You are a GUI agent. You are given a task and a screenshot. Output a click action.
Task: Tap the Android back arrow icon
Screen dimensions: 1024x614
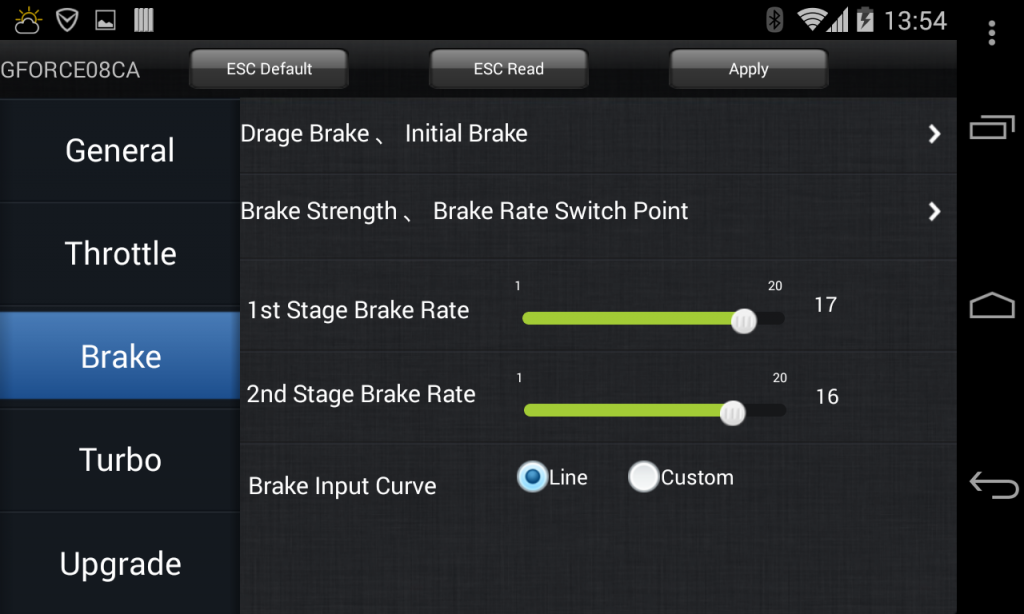993,485
